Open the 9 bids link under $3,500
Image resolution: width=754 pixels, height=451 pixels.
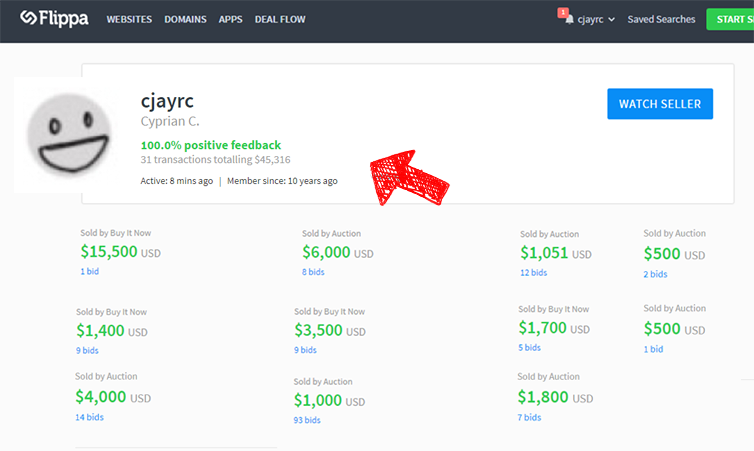(305, 350)
